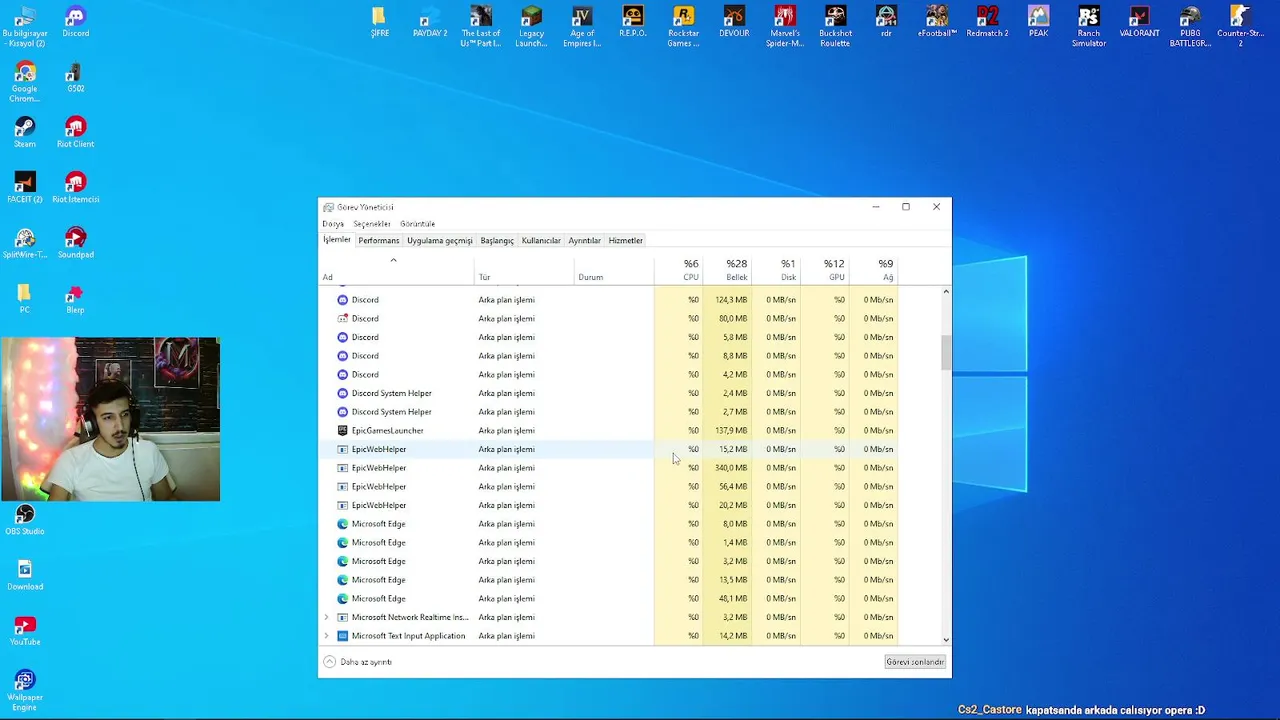Select the PEAK desktop icon
Image resolution: width=1280 pixels, height=720 pixels.
pos(1038,22)
